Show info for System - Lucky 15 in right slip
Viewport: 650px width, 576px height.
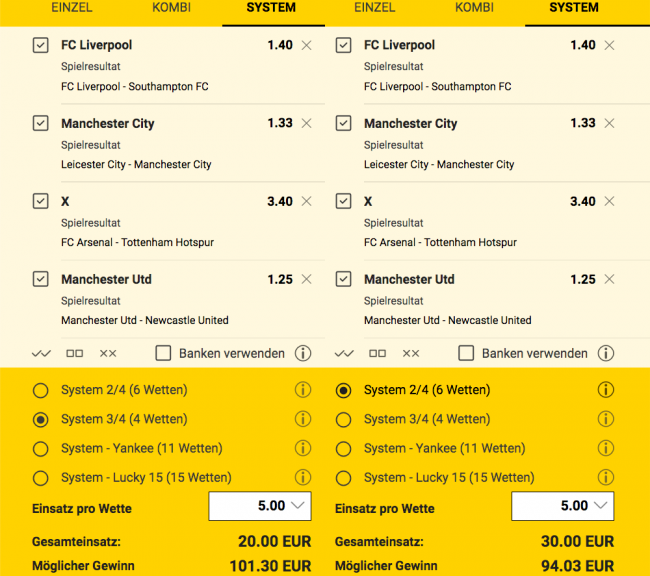[x=606, y=477]
